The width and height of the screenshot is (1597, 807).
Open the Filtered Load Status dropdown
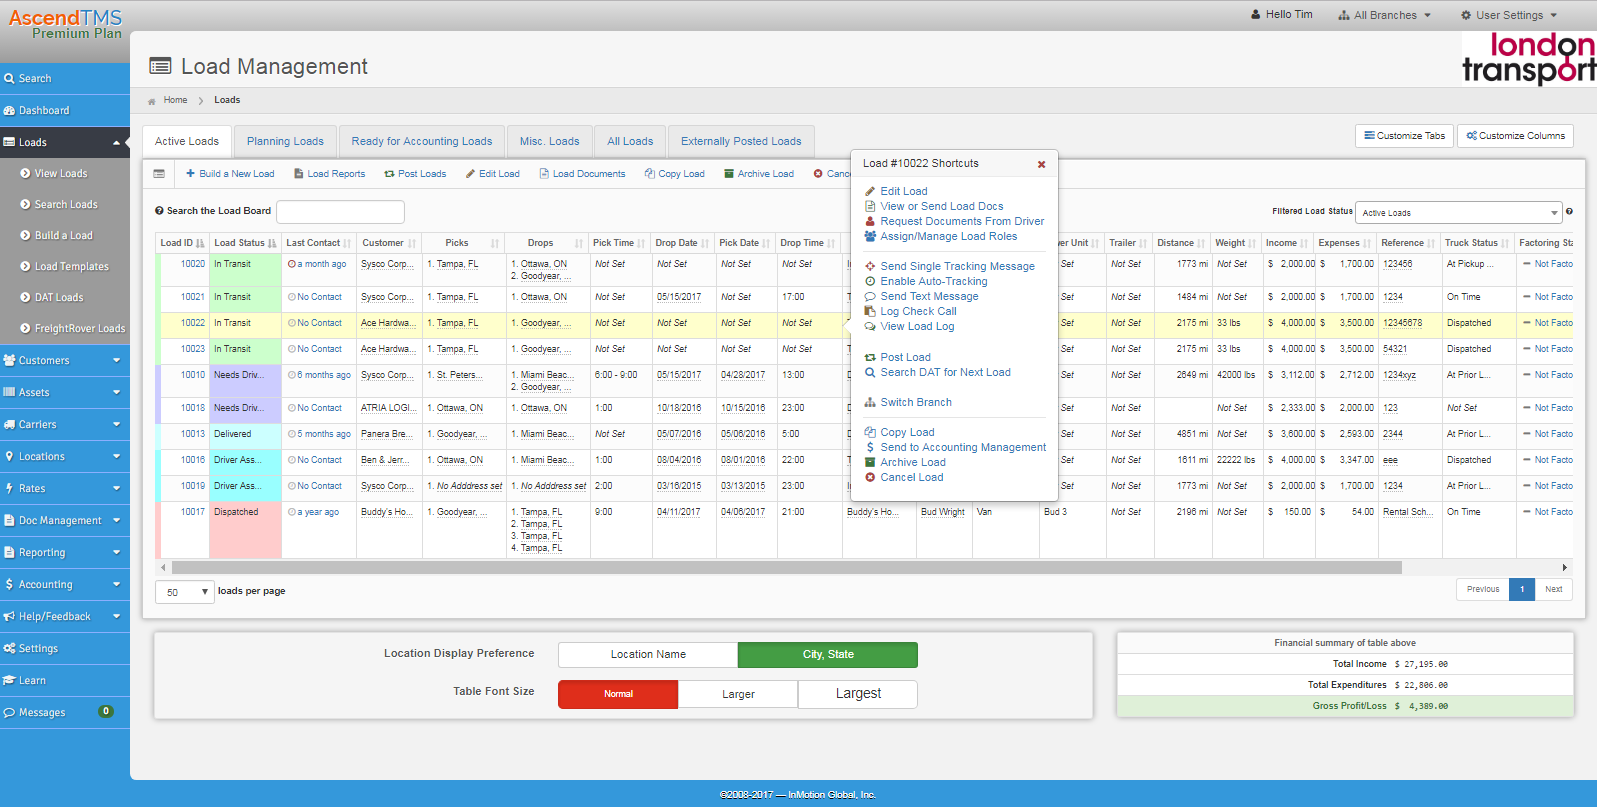coord(1458,213)
